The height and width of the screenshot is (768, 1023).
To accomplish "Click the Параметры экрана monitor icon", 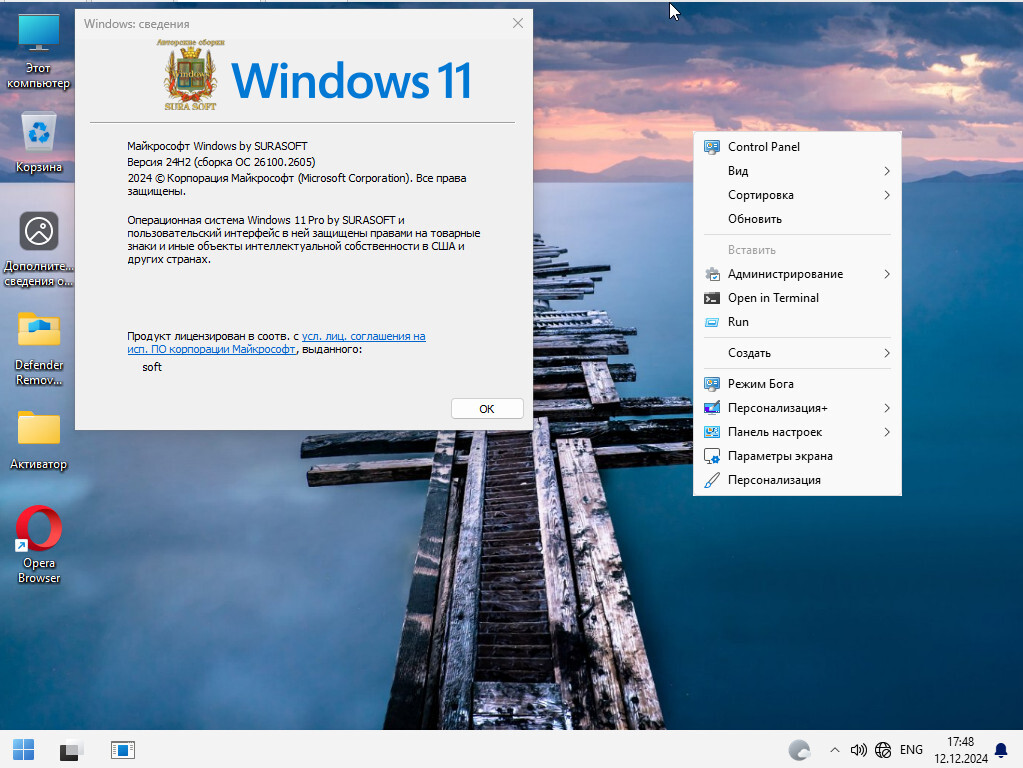I will (712, 456).
